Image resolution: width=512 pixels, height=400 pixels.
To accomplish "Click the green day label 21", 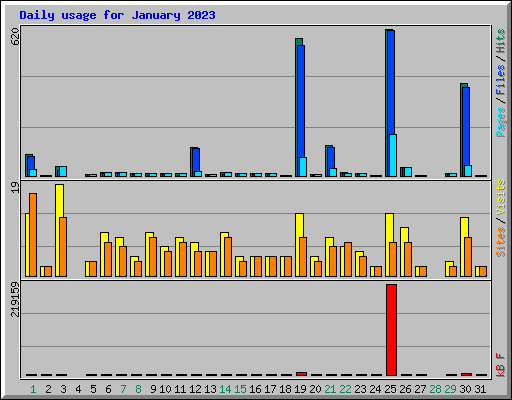I will pos(330,389).
